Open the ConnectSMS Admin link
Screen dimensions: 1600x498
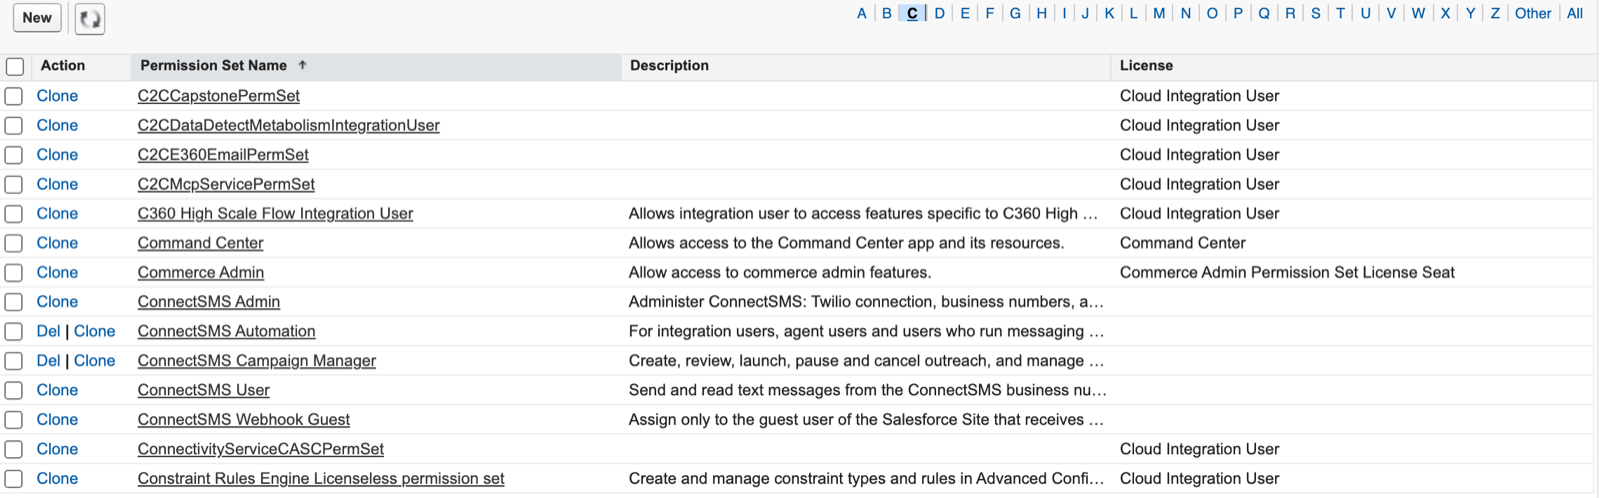coord(209,302)
